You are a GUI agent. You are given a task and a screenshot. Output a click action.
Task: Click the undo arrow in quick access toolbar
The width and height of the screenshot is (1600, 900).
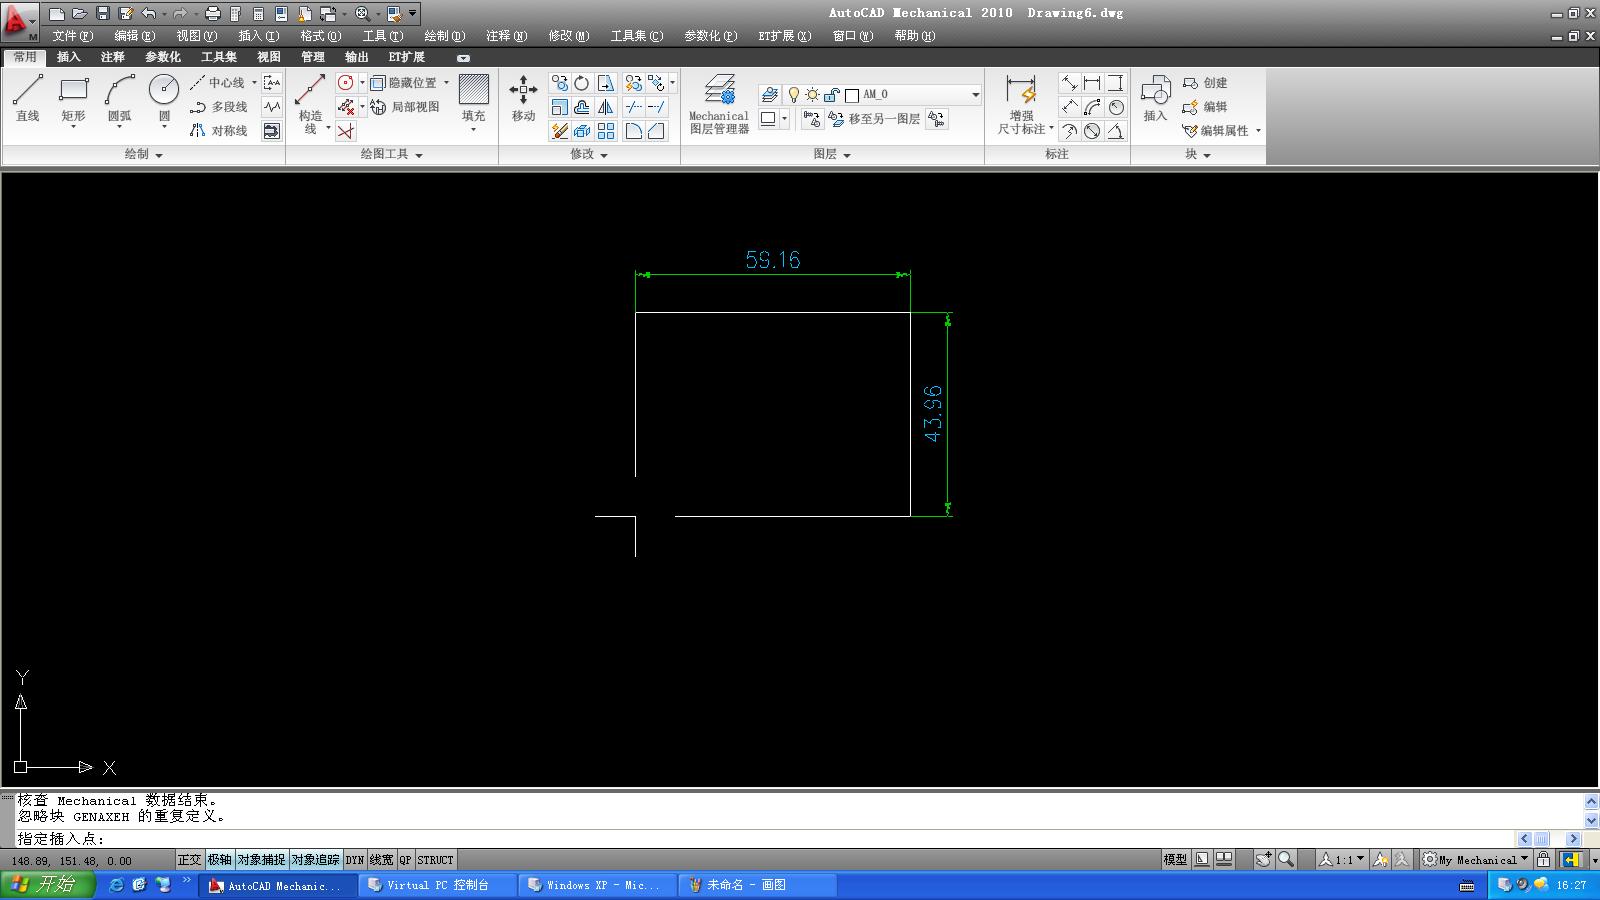[x=149, y=14]
